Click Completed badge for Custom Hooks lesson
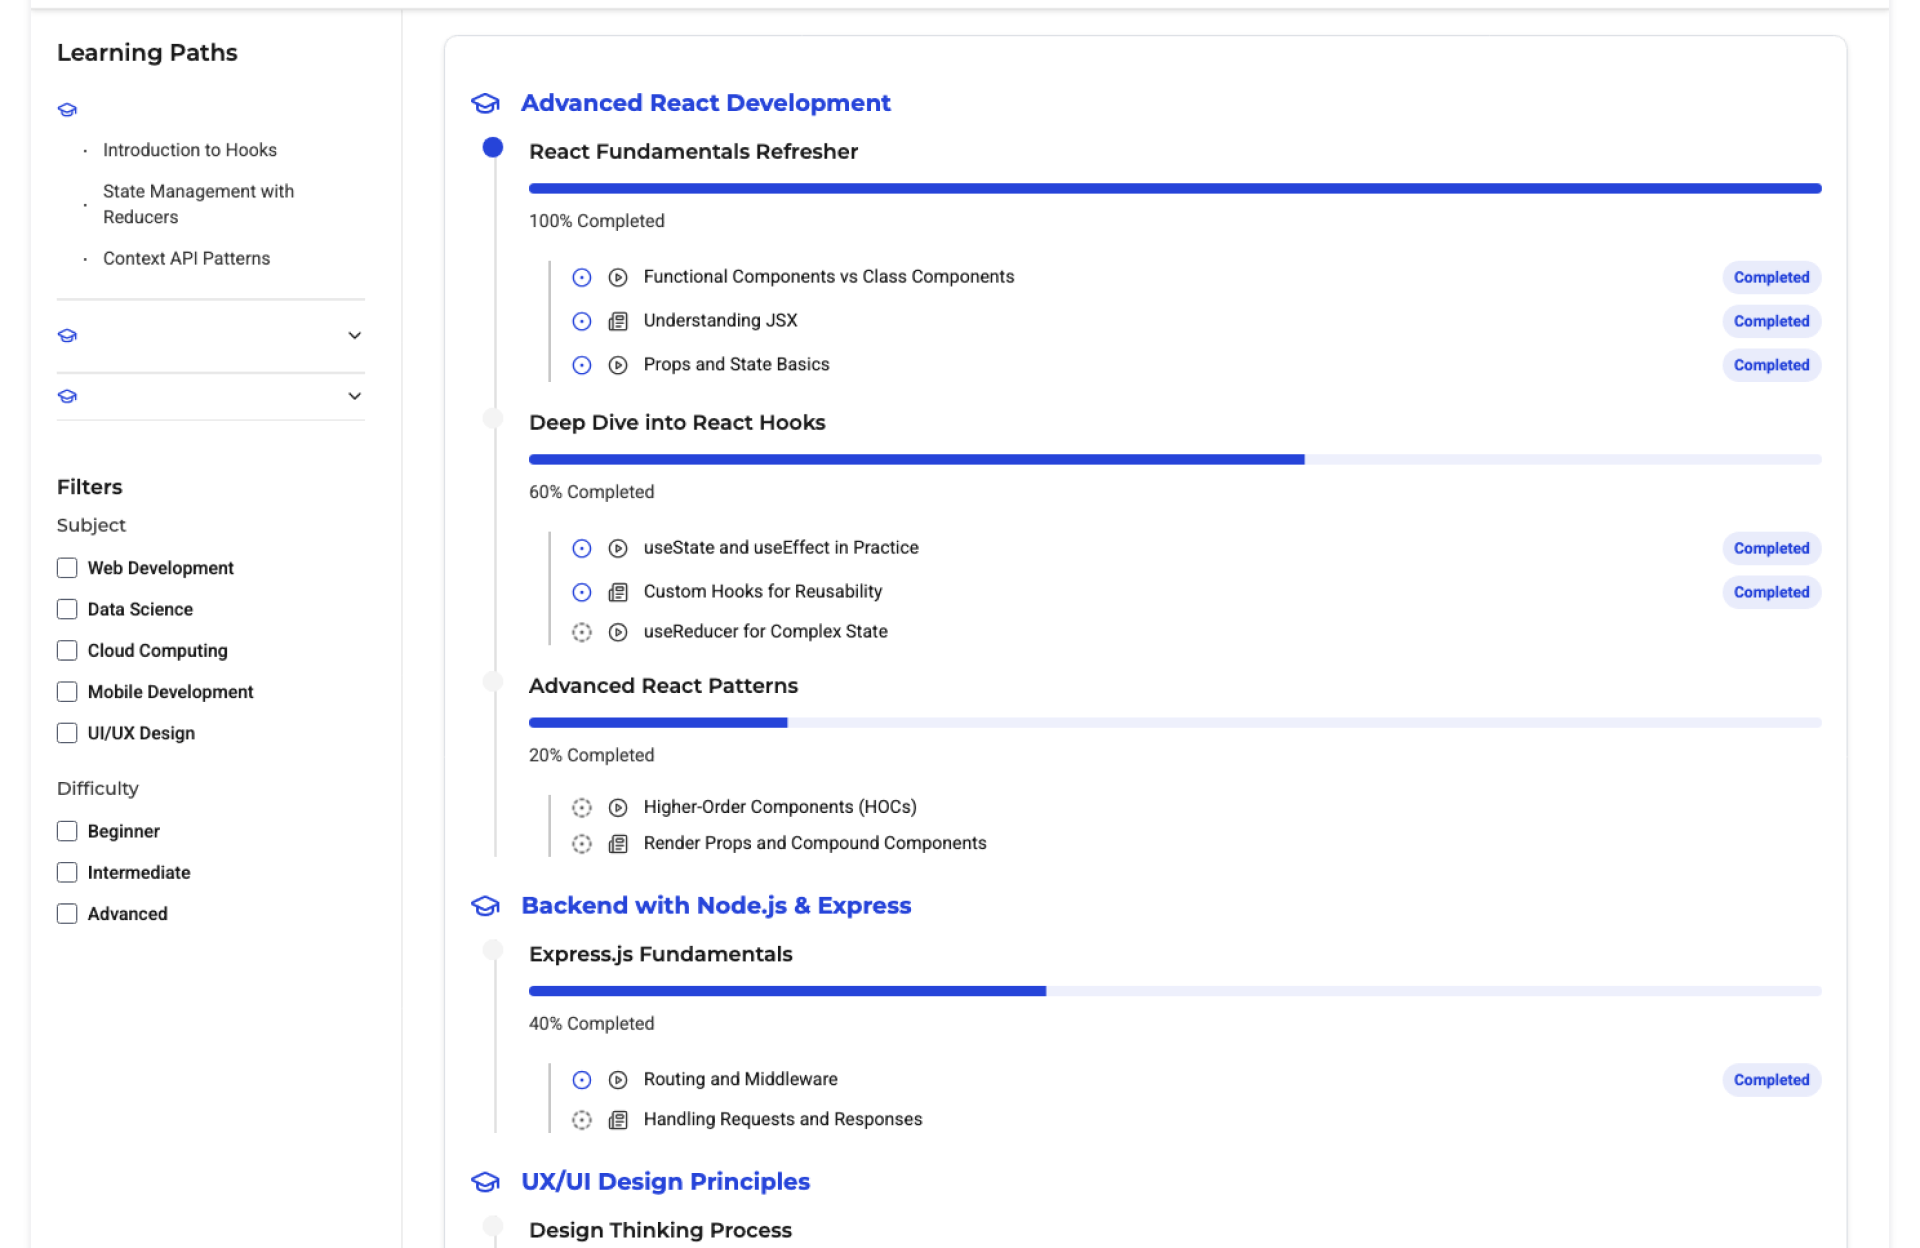The width and height of the screenshot is (1920, 1248). pos(1770,592)
